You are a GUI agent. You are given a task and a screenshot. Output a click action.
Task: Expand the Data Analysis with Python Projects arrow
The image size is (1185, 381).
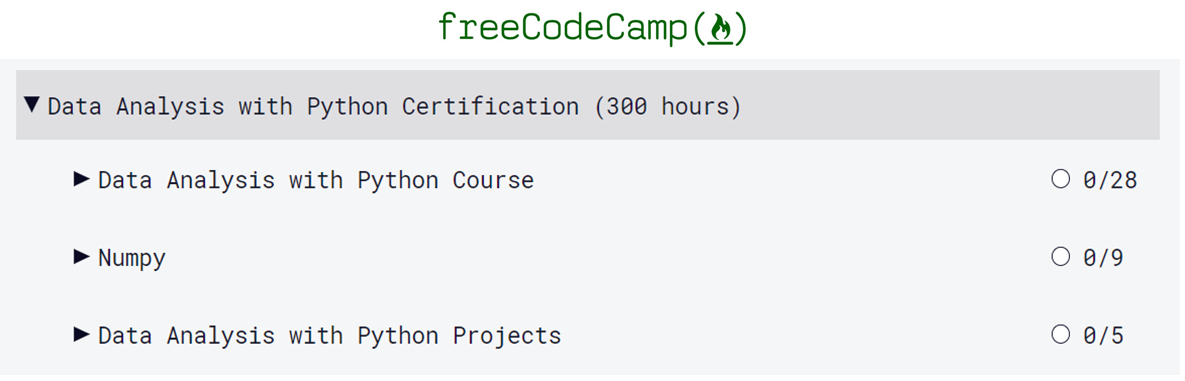coord(82,334)
